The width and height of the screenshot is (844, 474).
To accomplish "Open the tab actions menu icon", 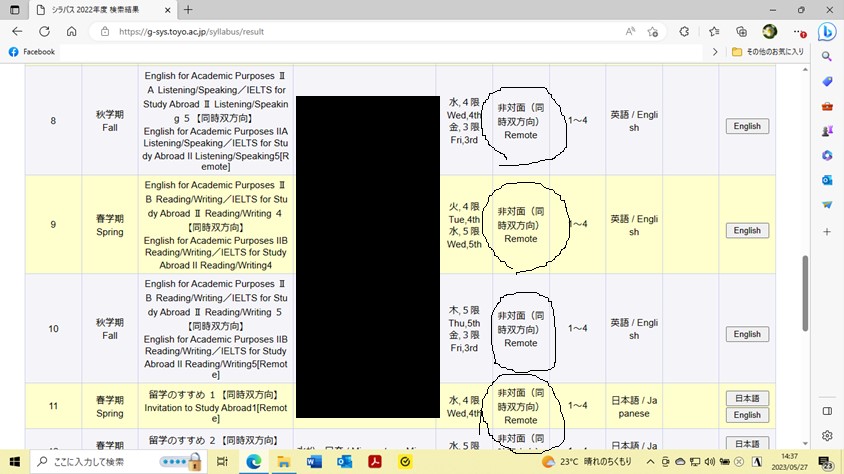I will tap(15, 10).
